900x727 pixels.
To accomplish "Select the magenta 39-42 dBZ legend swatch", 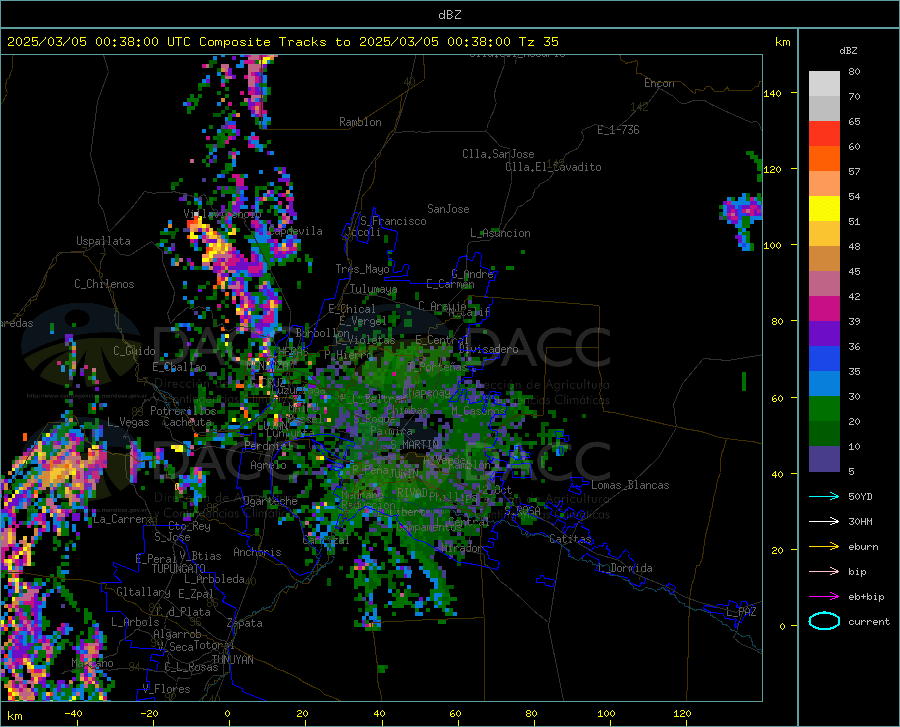I will 824,309.
